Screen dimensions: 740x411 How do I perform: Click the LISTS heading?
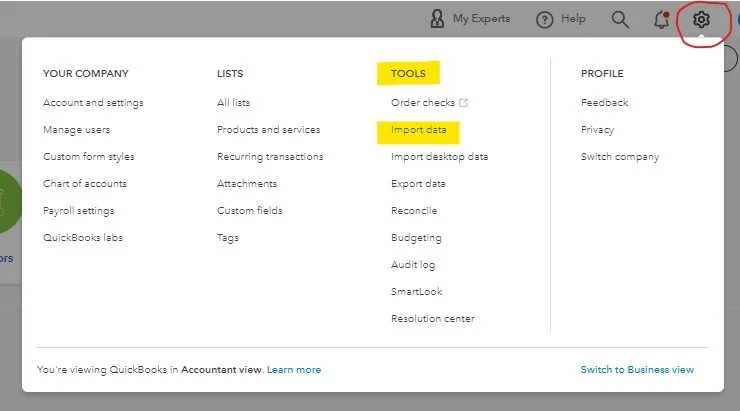pos(230,74)
